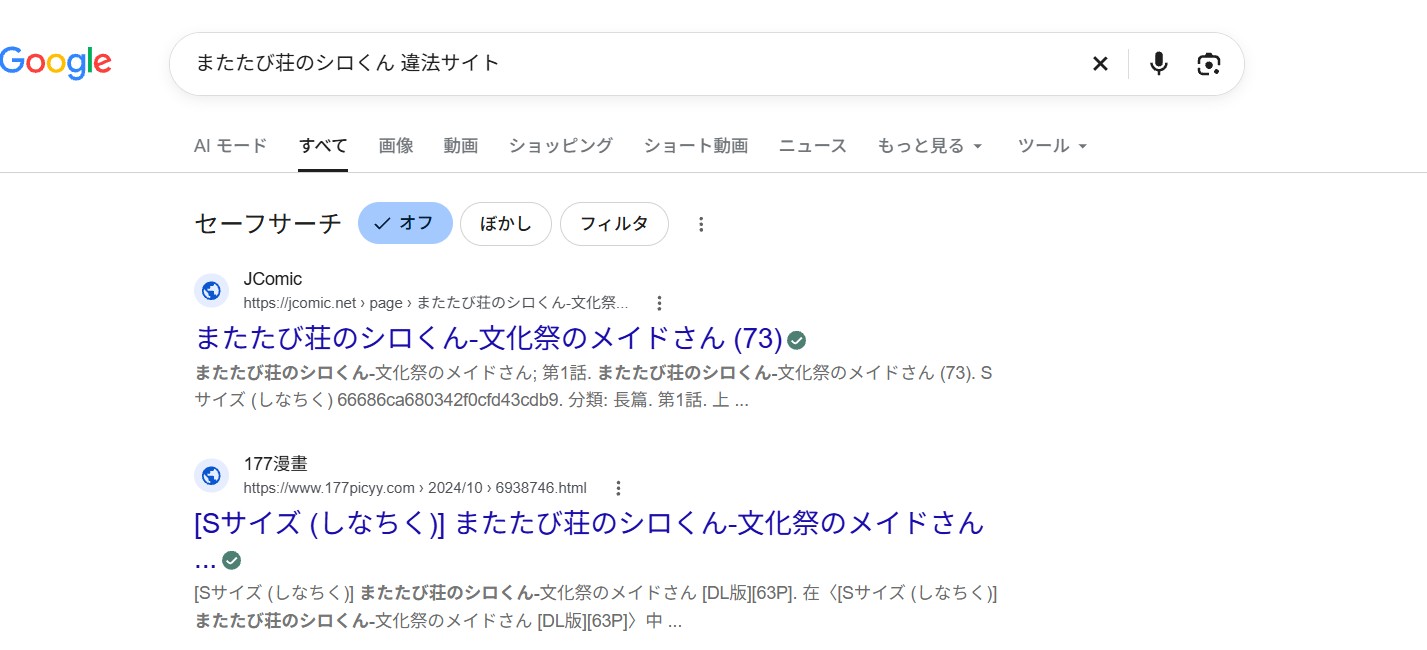Set SafeSearch to オフ
1427x650 pixels.
click(405, 223)
